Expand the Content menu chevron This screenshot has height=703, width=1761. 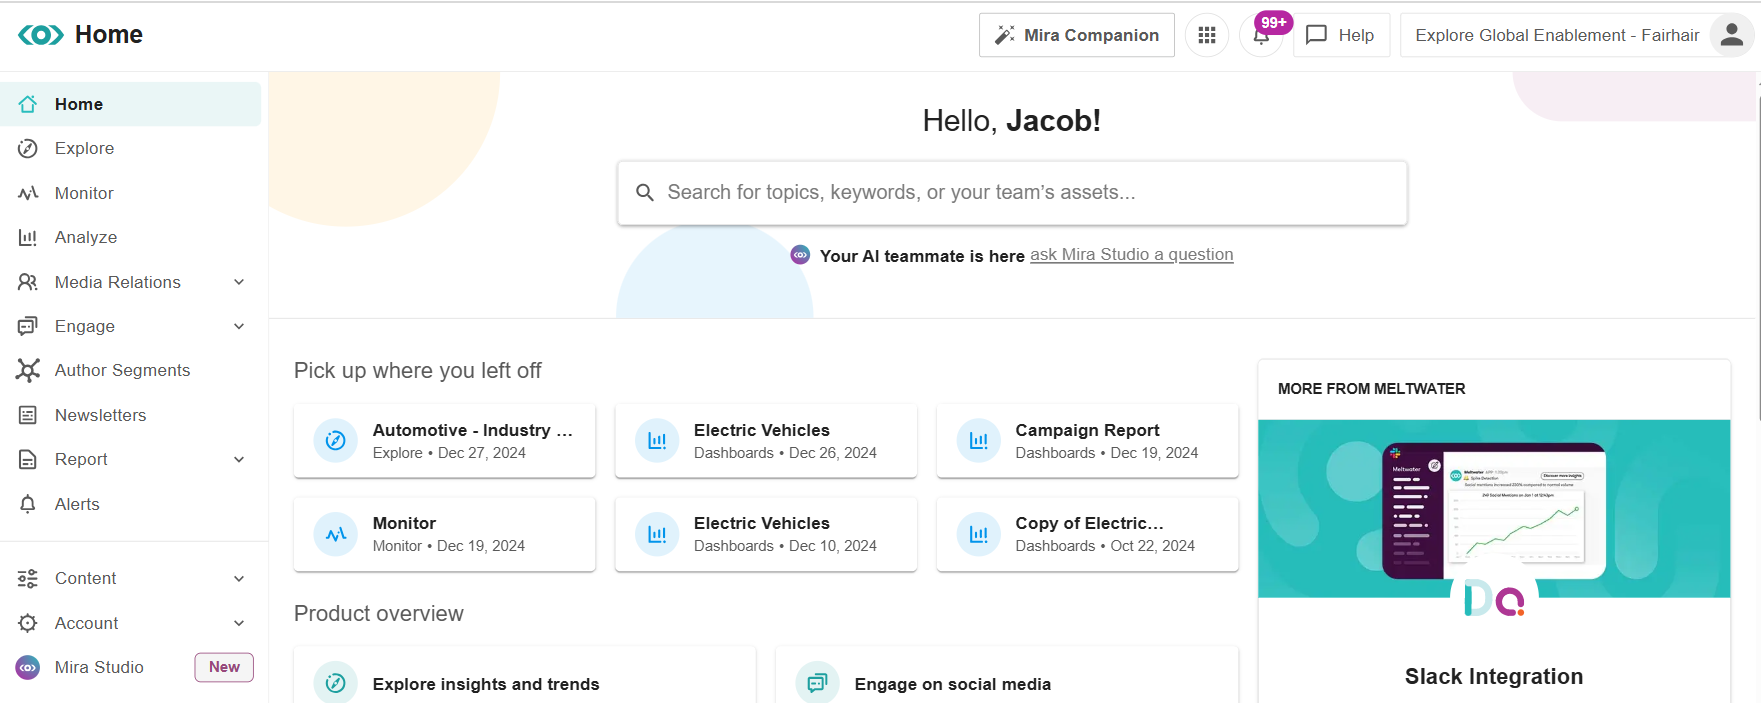point(239,578)
